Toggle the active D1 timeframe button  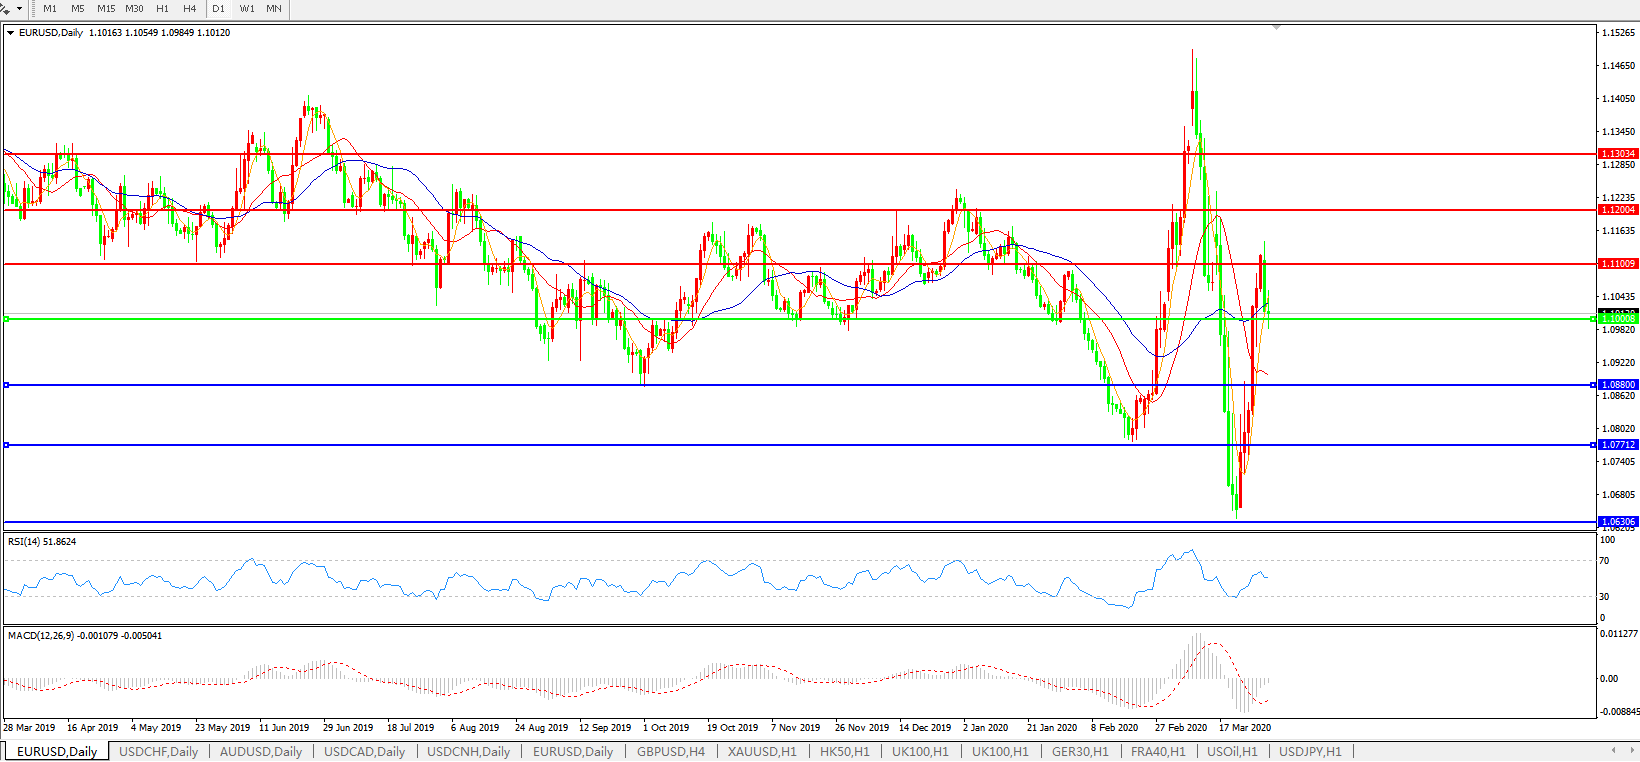click(218, 8)
